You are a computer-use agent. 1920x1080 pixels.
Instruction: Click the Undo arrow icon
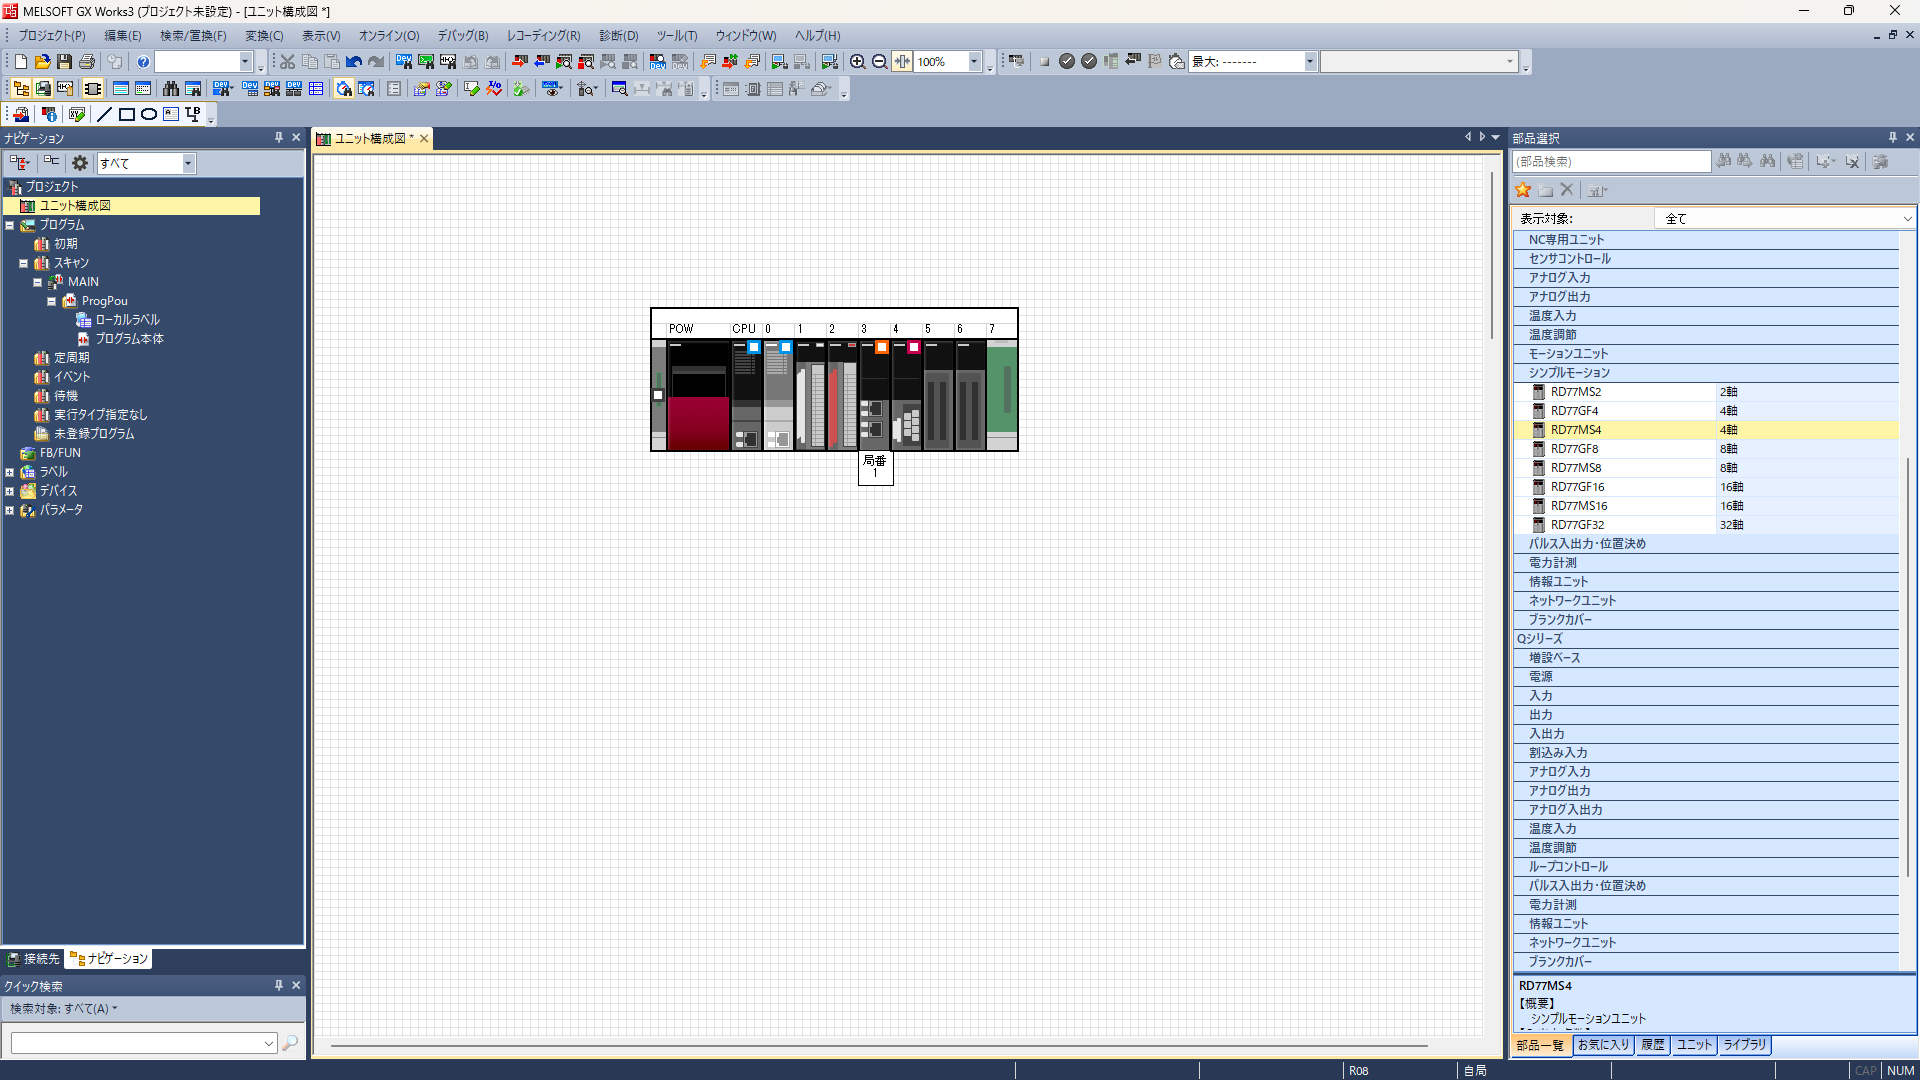point(353,62)
